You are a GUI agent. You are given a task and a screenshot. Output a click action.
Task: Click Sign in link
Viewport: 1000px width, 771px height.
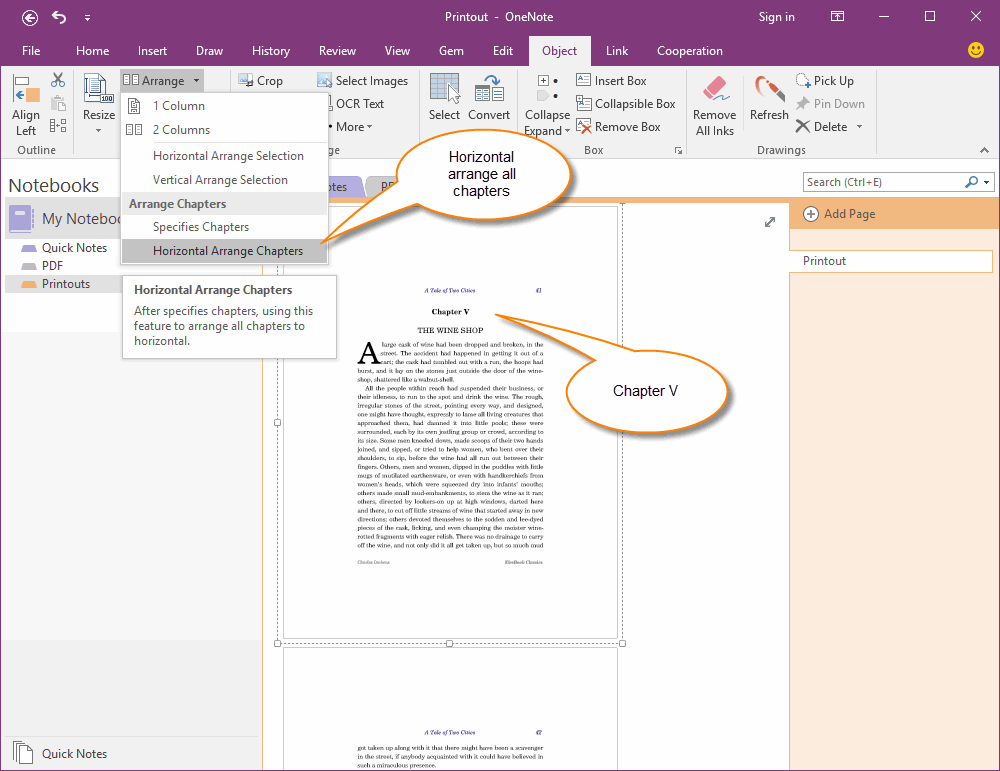pos(776,17)
